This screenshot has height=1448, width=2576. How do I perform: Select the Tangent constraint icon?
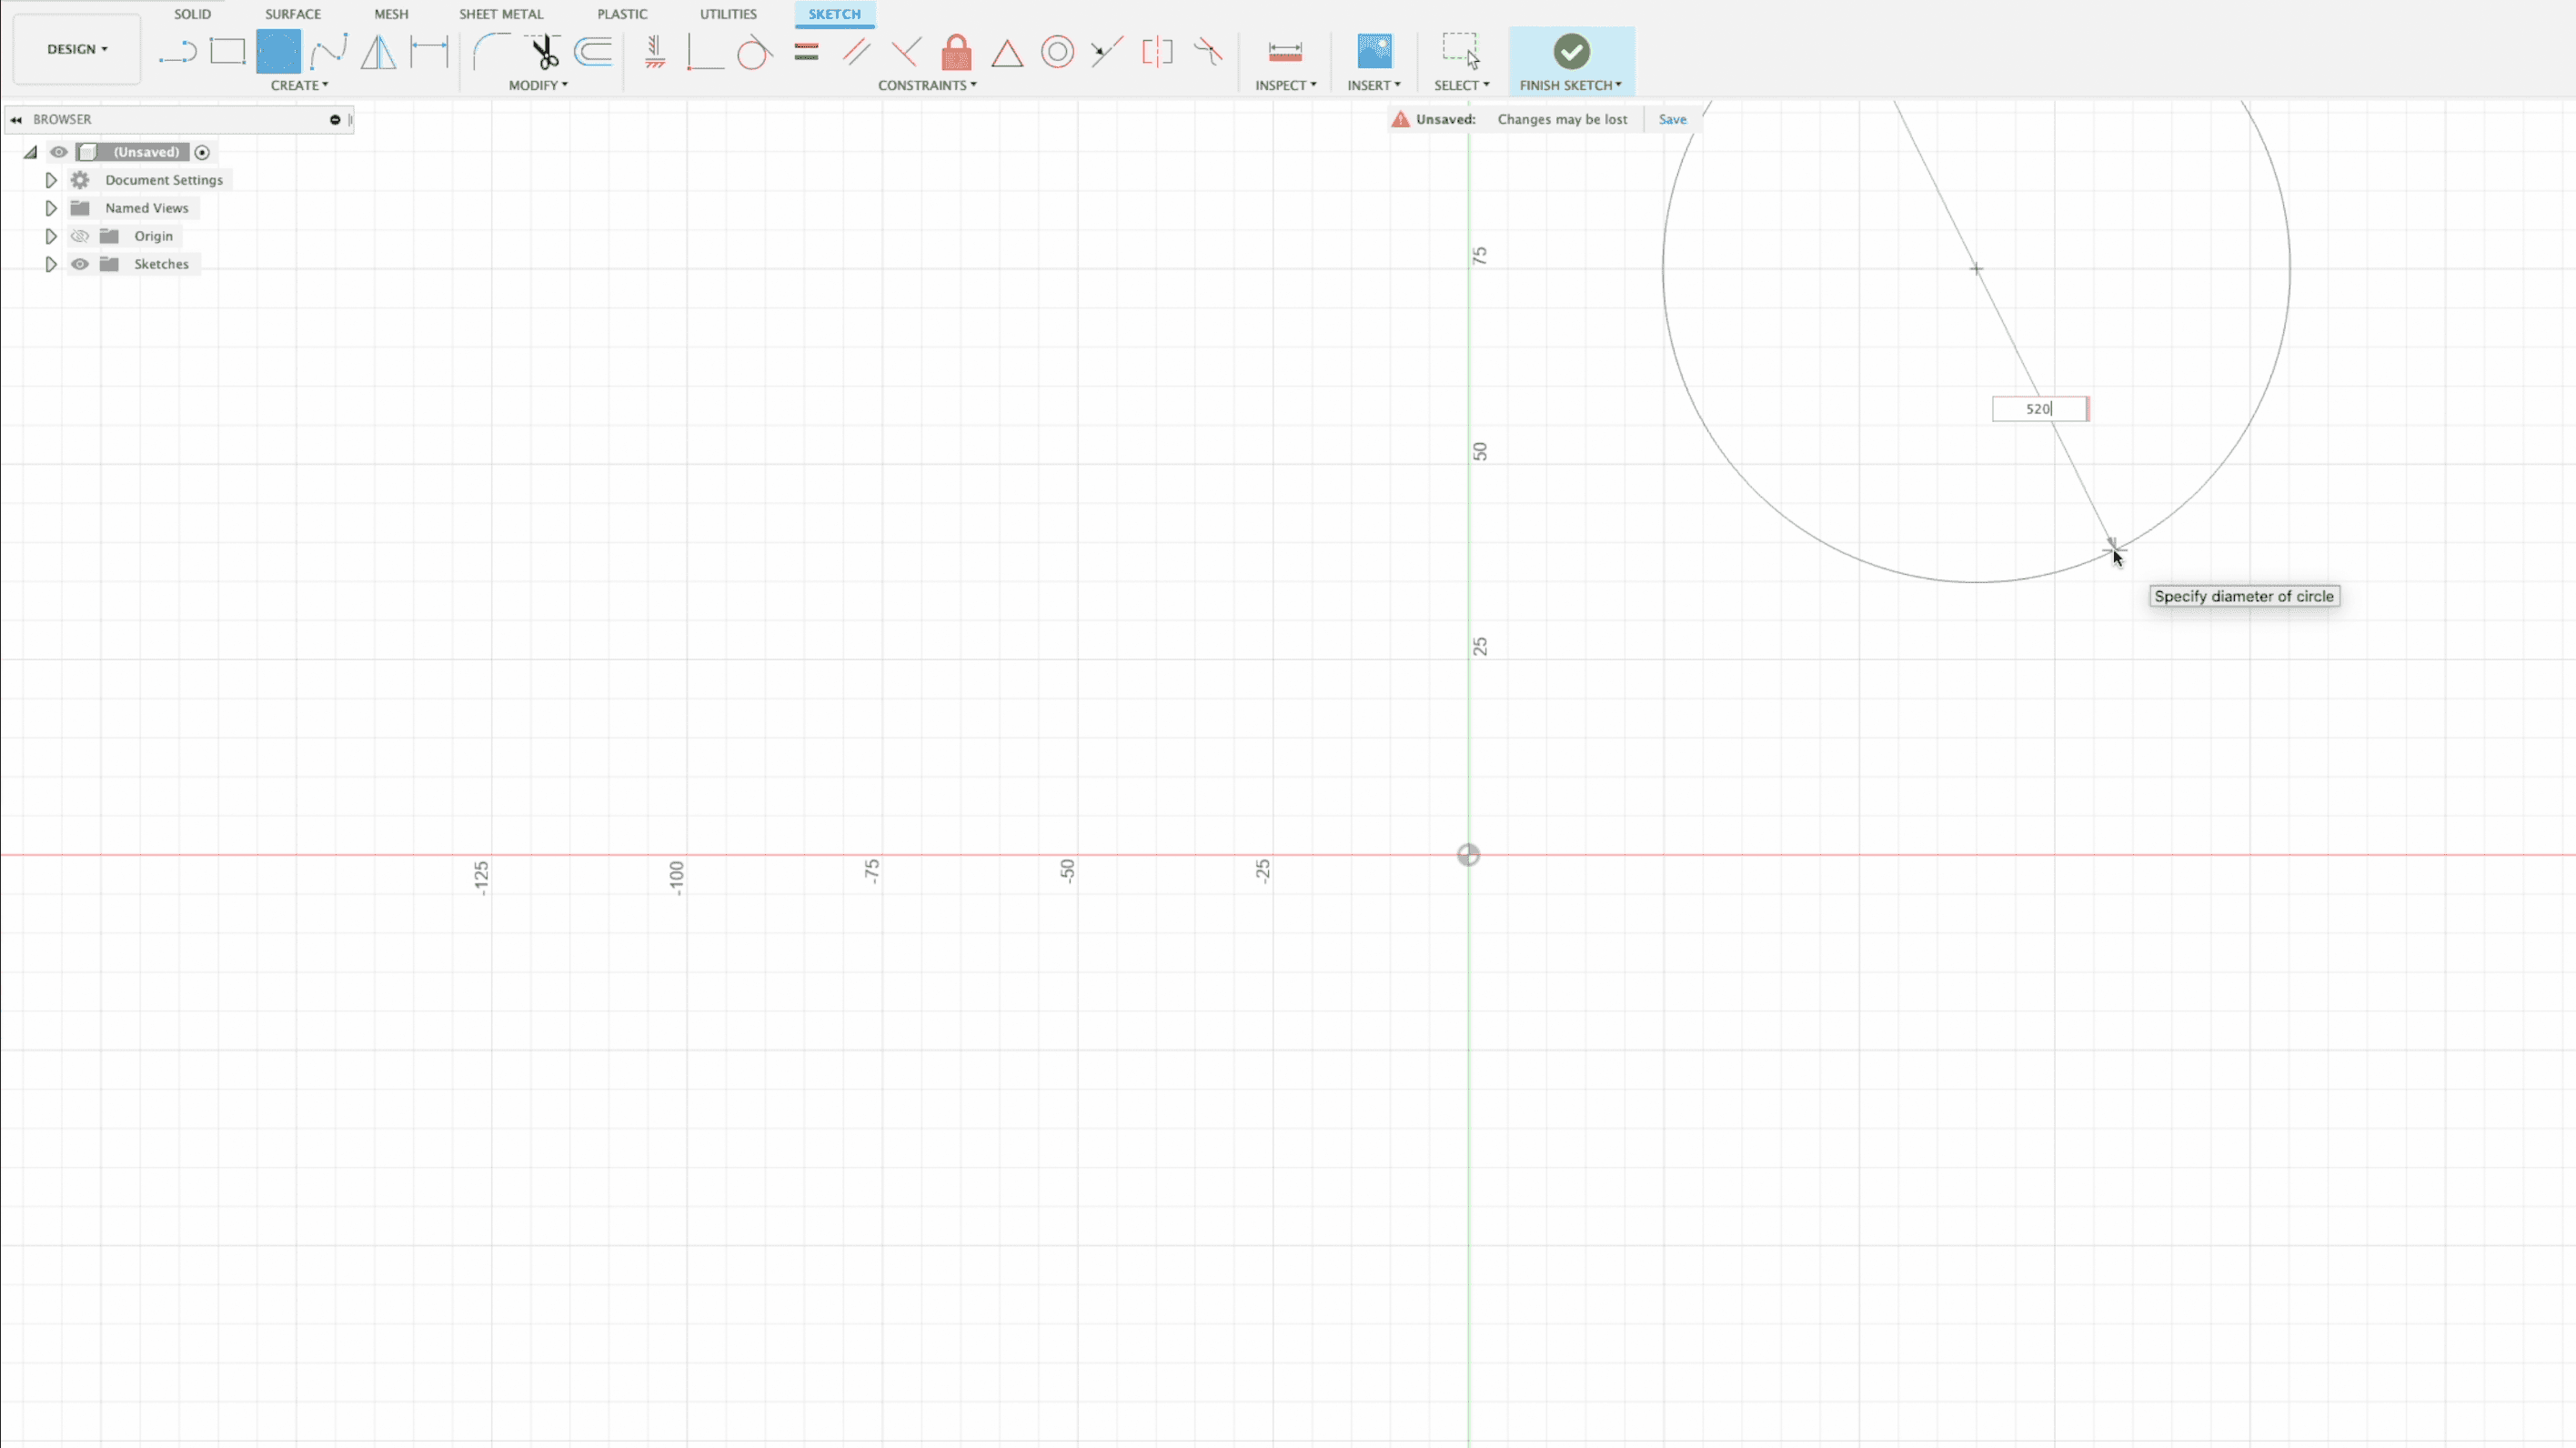(754, 52)
